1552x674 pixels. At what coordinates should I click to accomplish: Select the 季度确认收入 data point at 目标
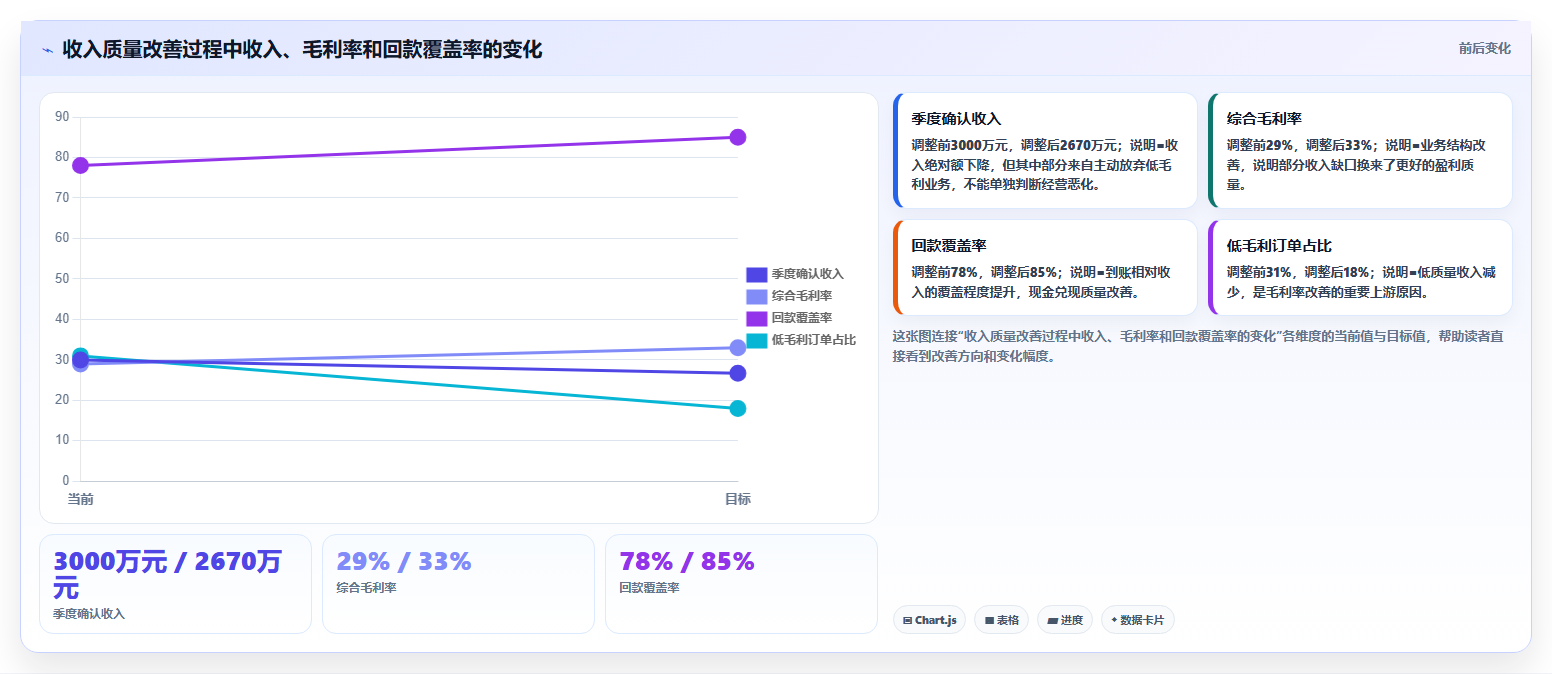click(x=738, y=373)
